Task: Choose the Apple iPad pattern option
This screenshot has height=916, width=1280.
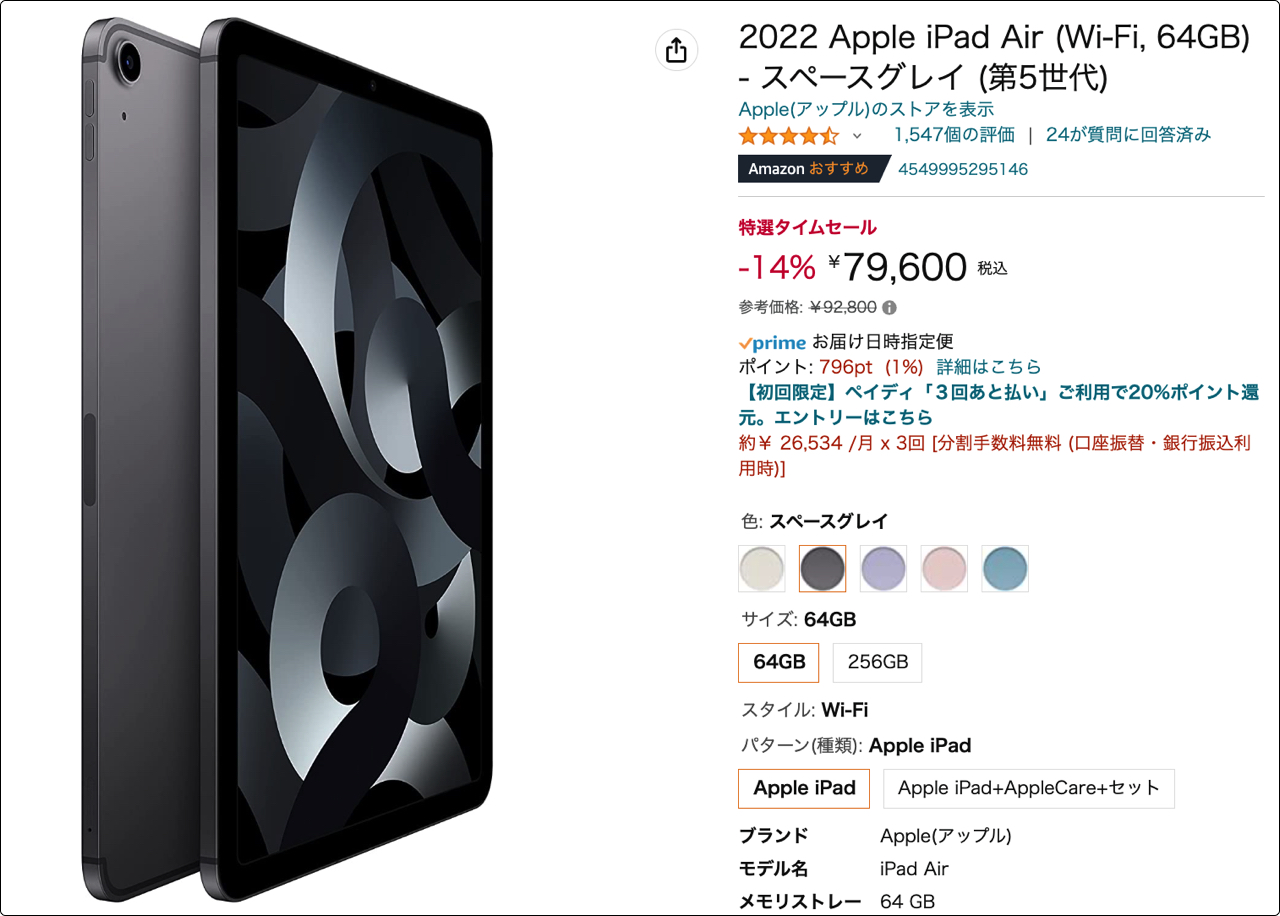Action: pos(804,788)
